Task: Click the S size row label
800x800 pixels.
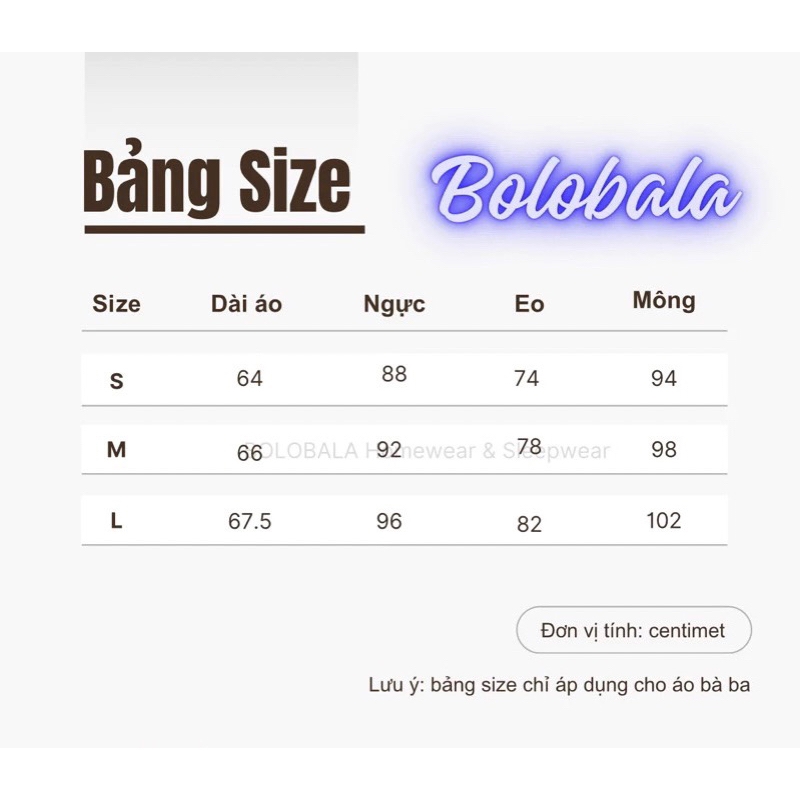Action: pyautogui.click(x=116, y=381)
